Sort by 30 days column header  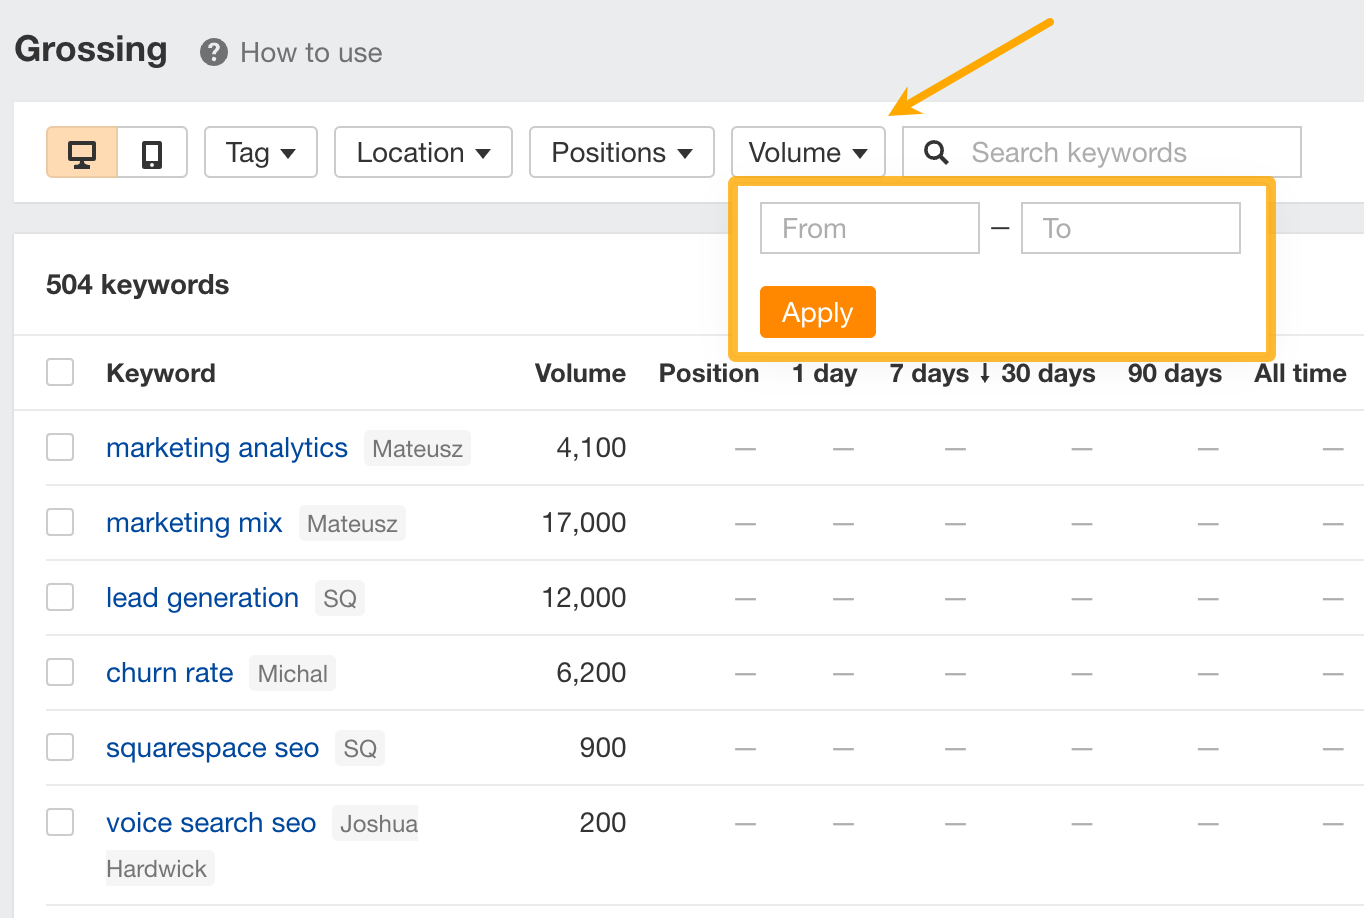(x=1048, y=373)
